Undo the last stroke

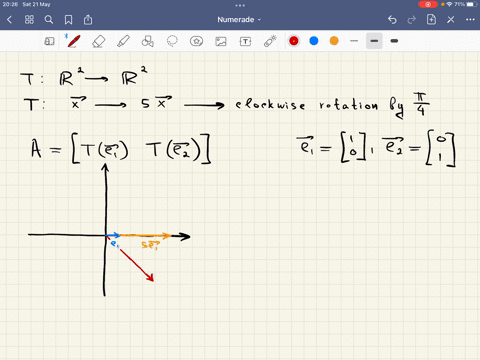tap(392, 20)
